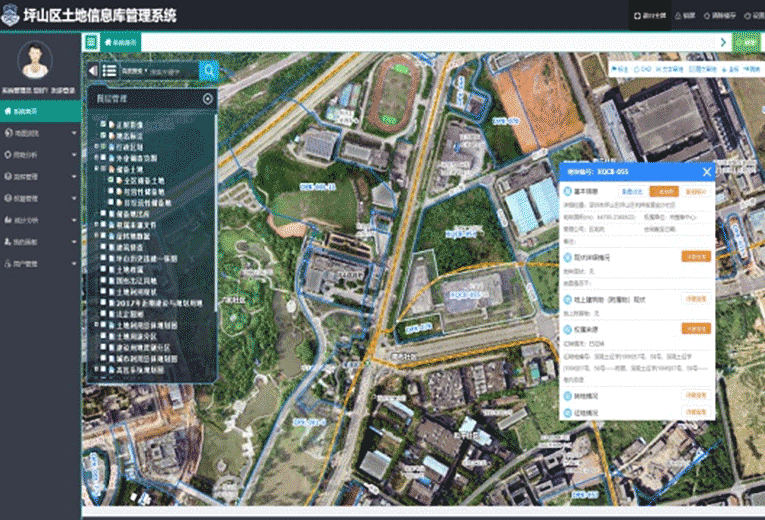This screenshot has height=520, width=765.
Task: Click the 图例 legend tool on the map toolbar
Action: pos(752,70)
